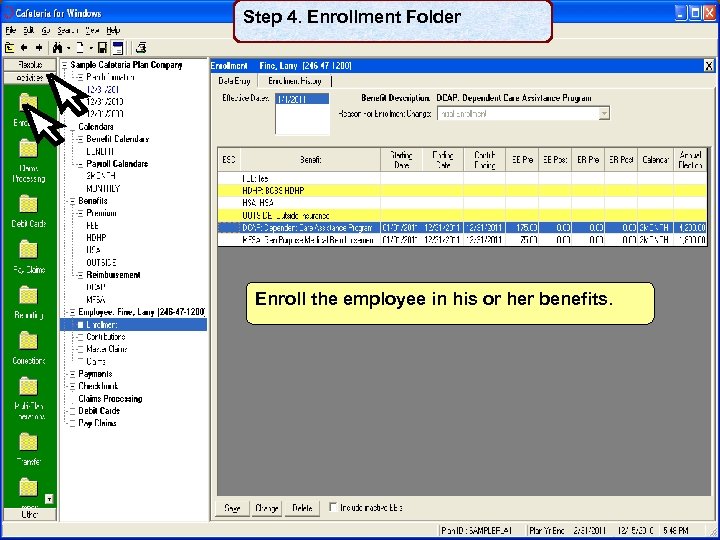Click the Delete button
The width and height of the screenshot is (720, 540).
click(302, 508)
